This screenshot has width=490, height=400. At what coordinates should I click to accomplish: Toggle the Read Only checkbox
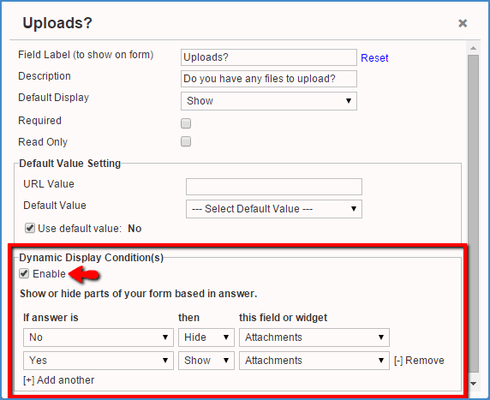[x=186, y=142]
